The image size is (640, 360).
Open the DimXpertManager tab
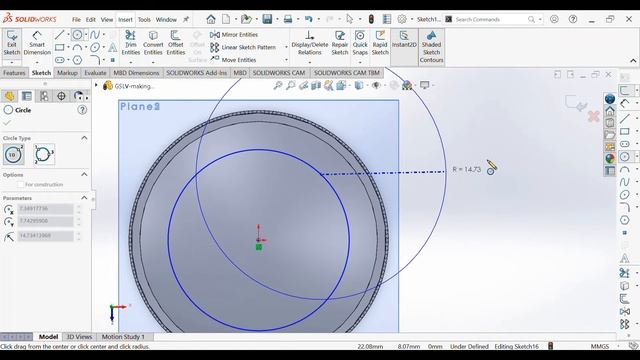(61, 96)
